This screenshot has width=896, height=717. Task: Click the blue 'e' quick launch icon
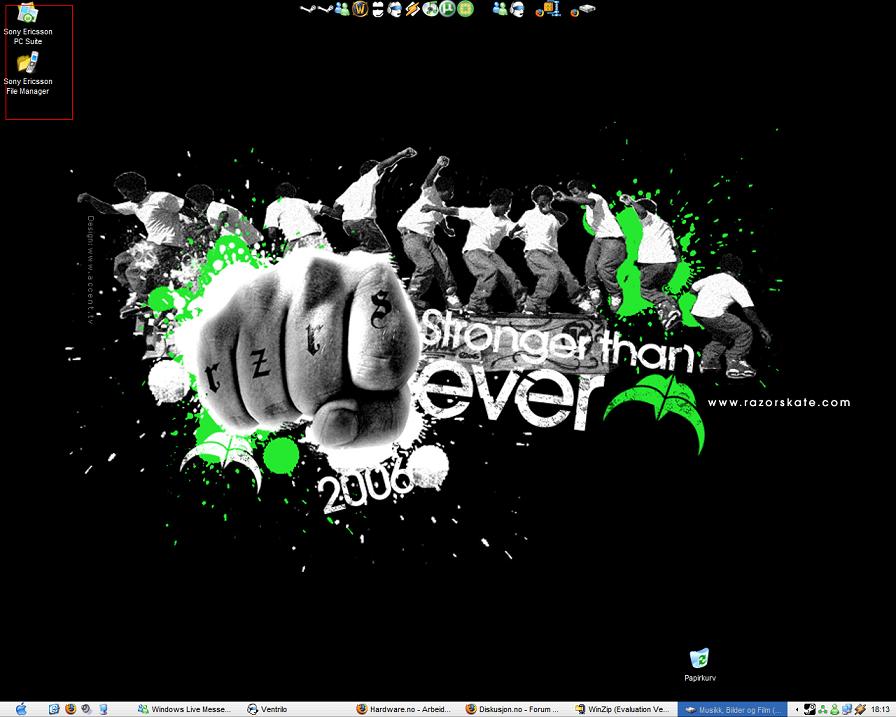54,709
